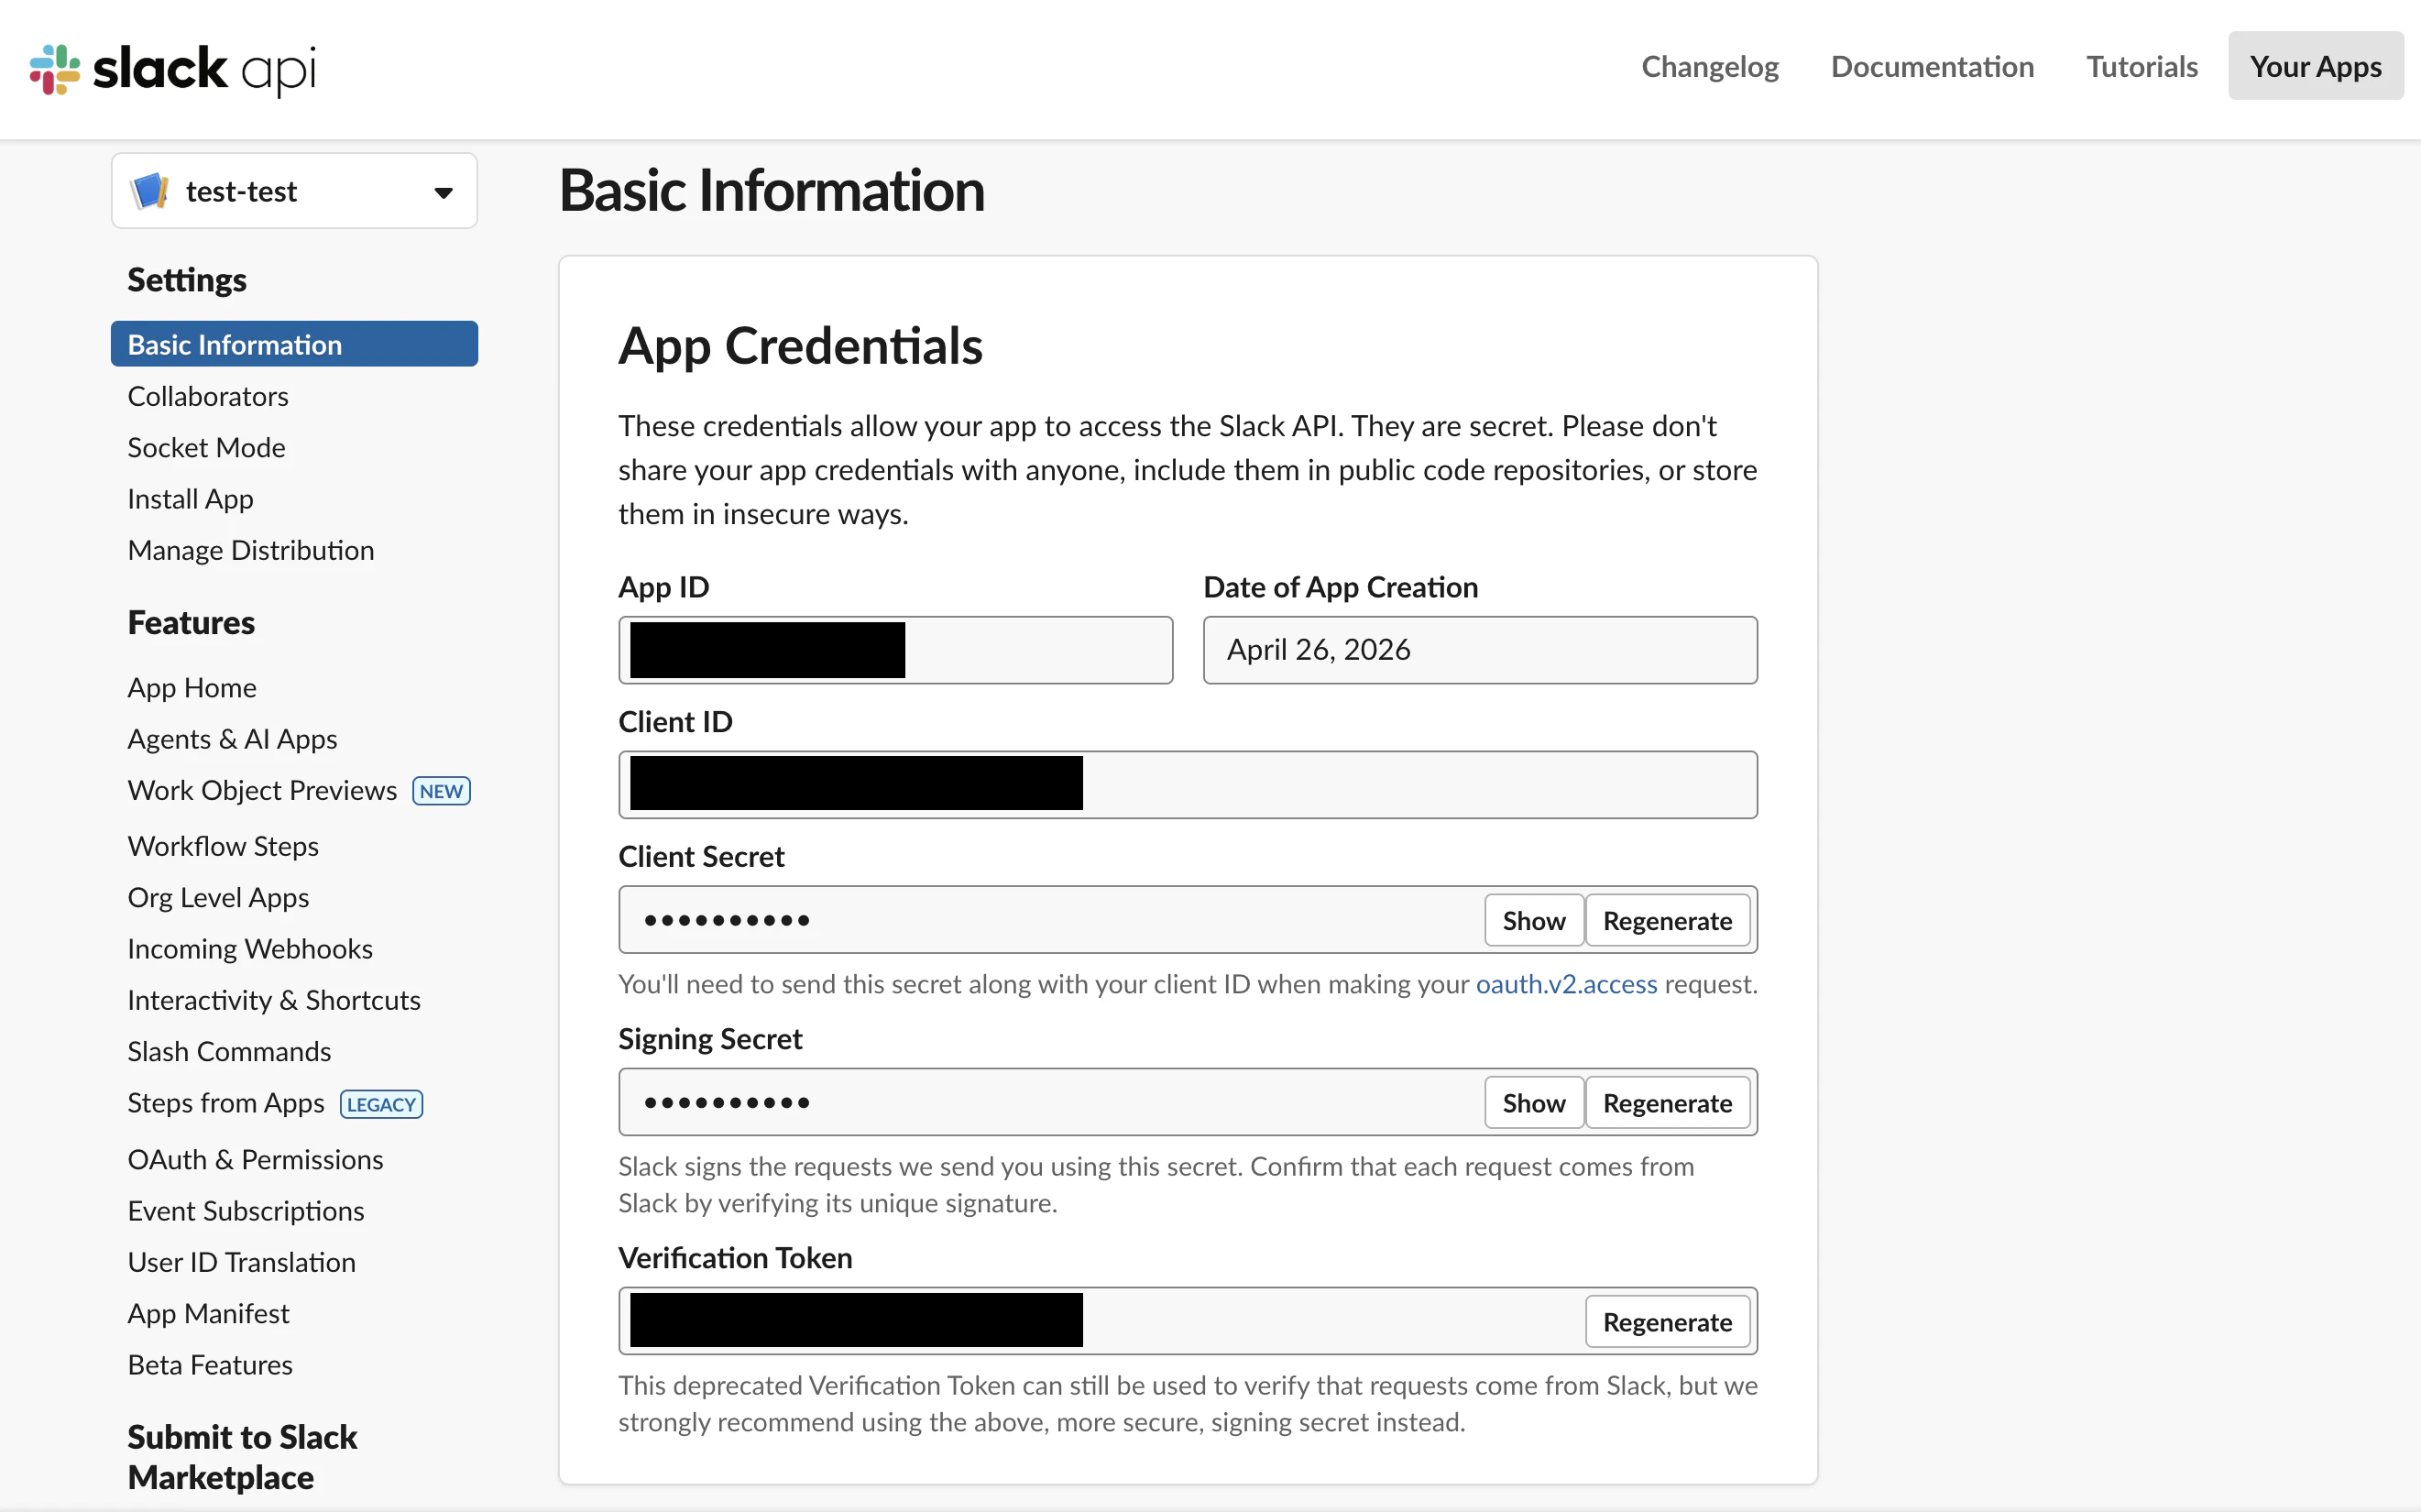Regenerate the Signing Secret
This screenshot has width=2421, height=1512.
point(1667,1102)
